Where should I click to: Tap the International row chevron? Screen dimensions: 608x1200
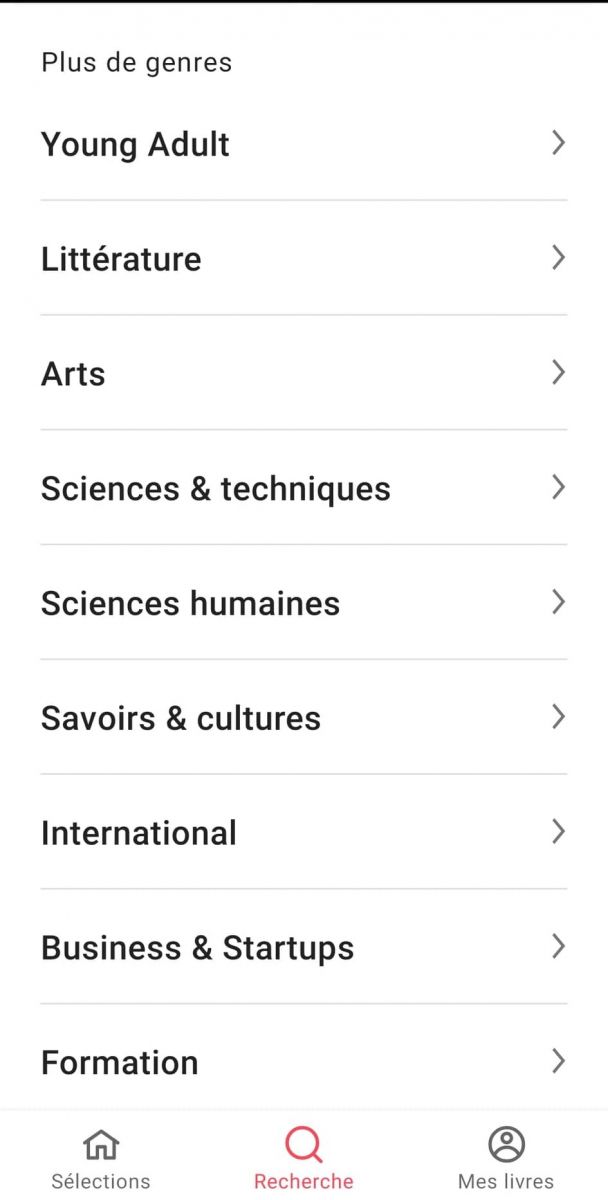tap(559, 832)
